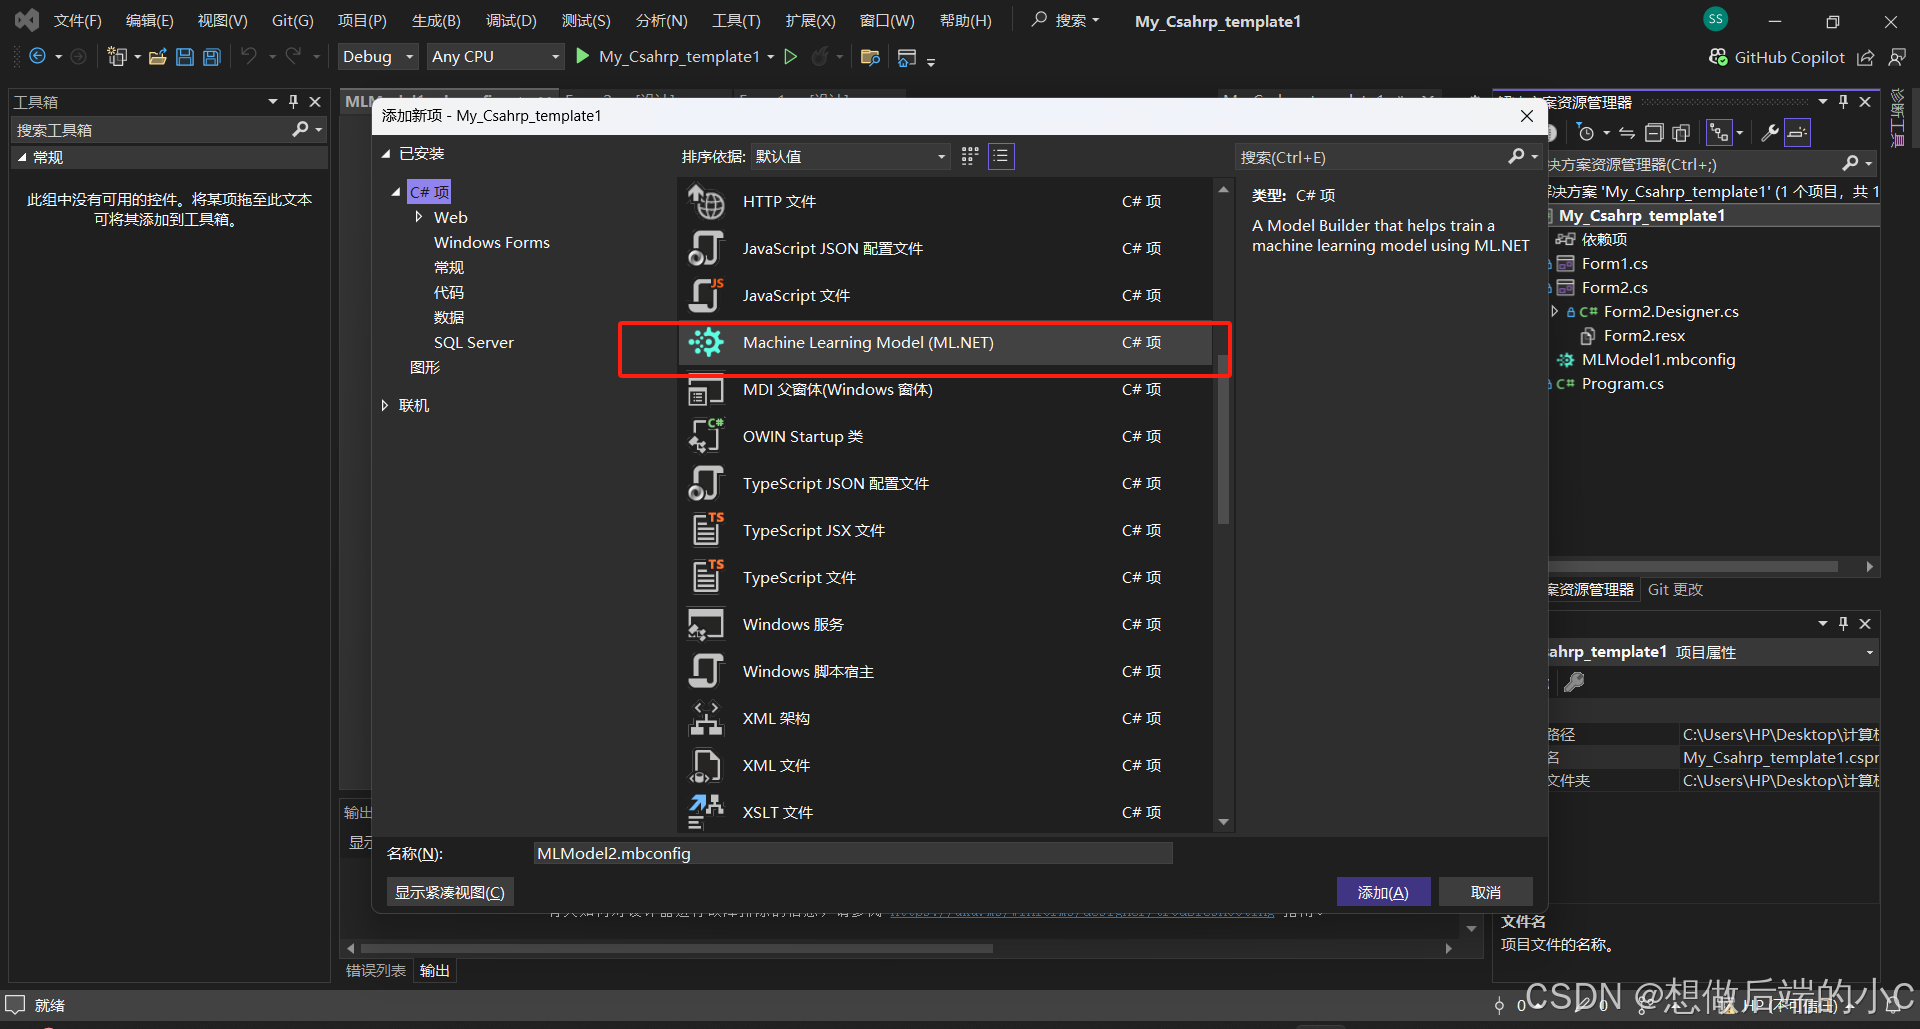The height and width of the screenshot is (1029, 1920).
Task: Click the save all icon
Action: [x=212, y=57]
